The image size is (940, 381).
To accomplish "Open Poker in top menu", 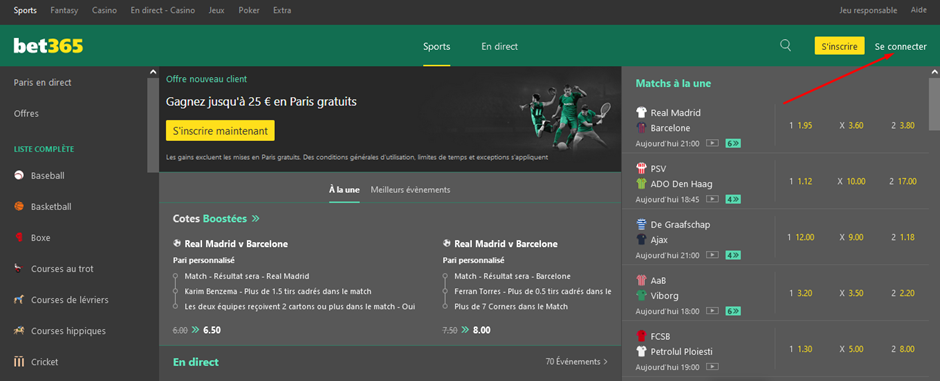I will pyautogui.click(x=249, y=10).
